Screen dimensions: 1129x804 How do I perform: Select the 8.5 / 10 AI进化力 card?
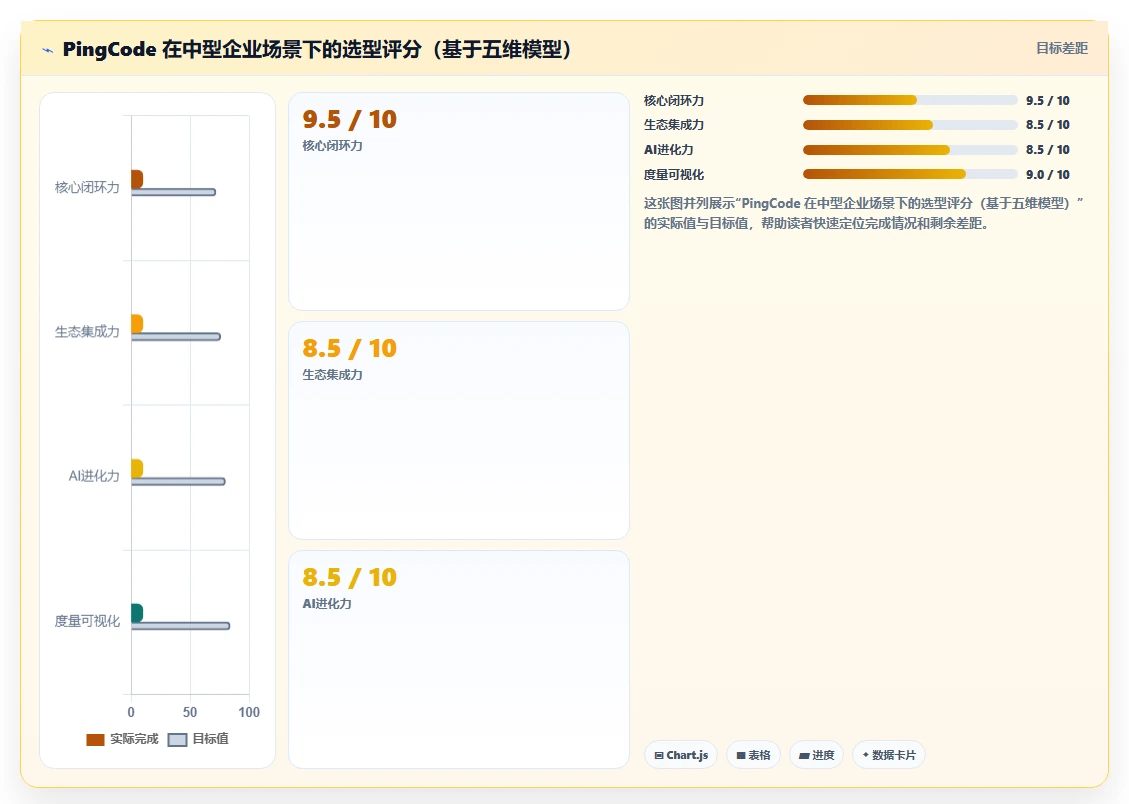pyautogui.click(x=459, y=659)
